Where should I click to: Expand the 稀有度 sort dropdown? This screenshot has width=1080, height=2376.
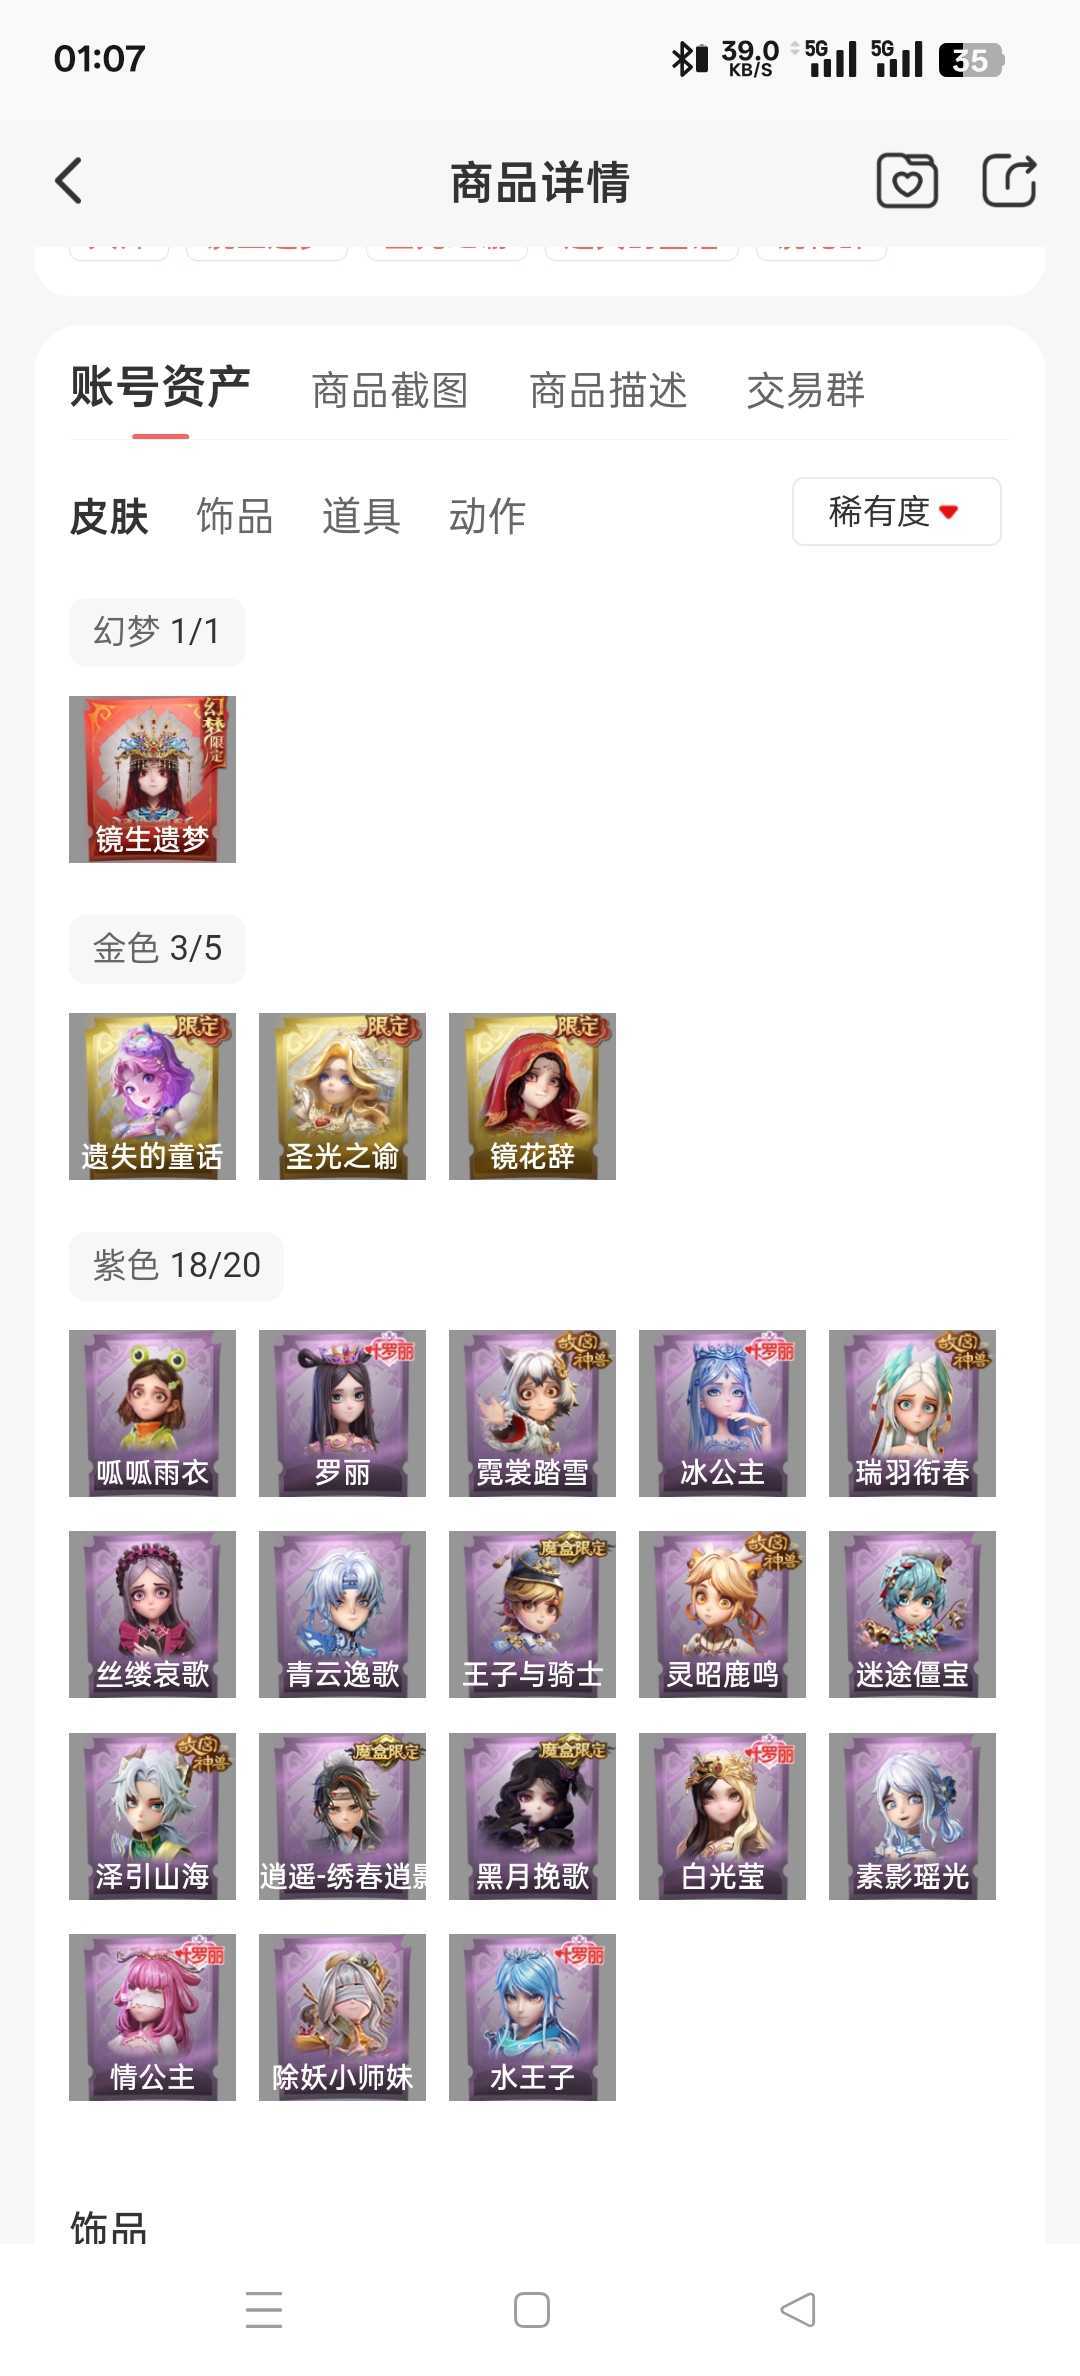tap(897, 512)
